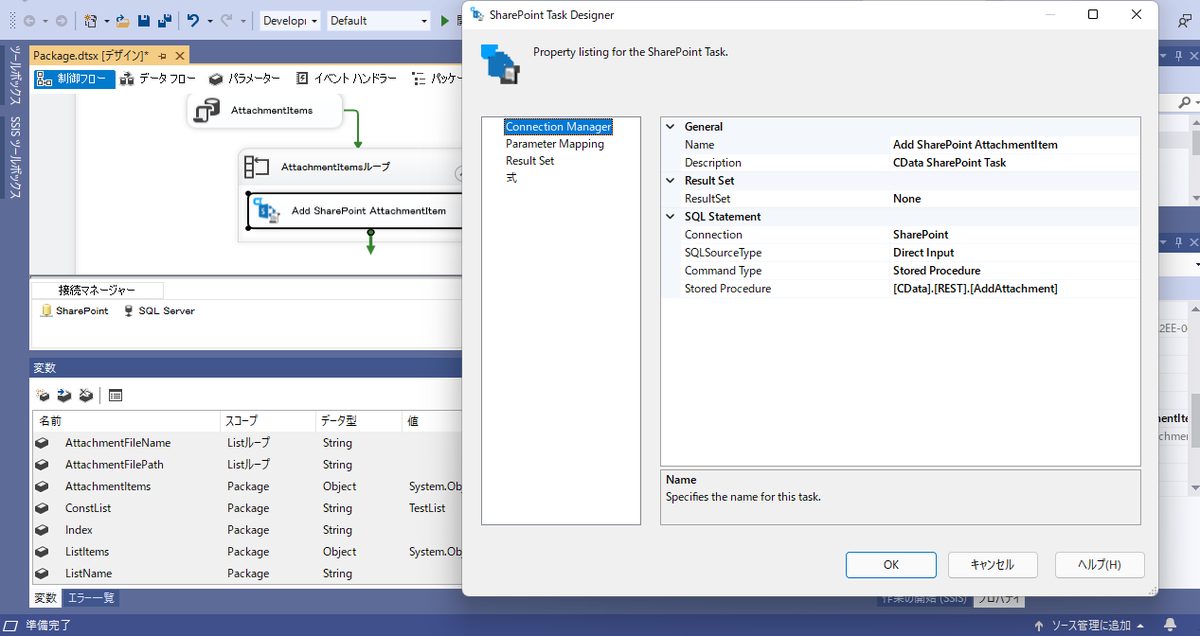Click the OK button
Image resolution: width=1200 pixels, height=636 pixels.
pos(890,565)
